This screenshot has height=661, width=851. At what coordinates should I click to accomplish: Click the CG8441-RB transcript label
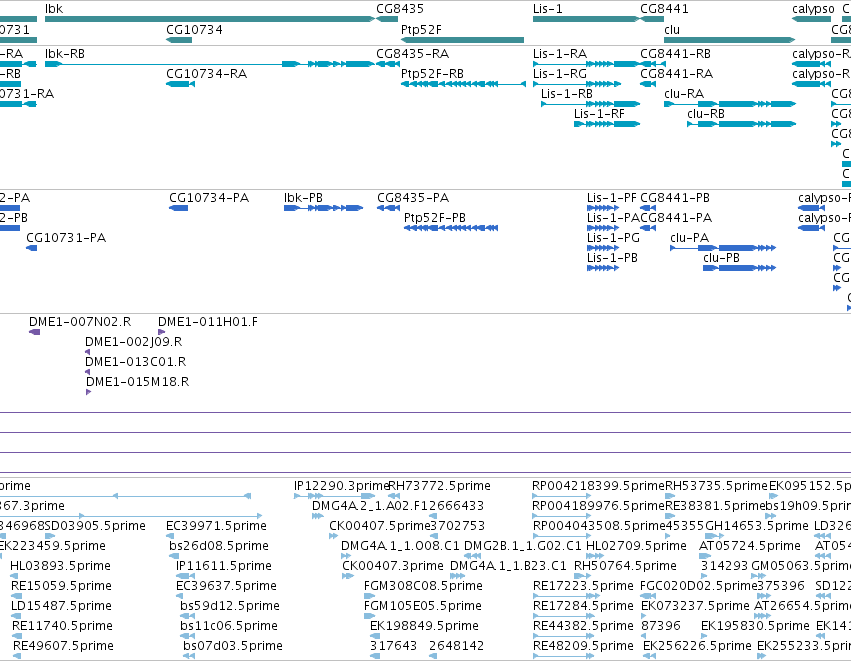[676, 54]
